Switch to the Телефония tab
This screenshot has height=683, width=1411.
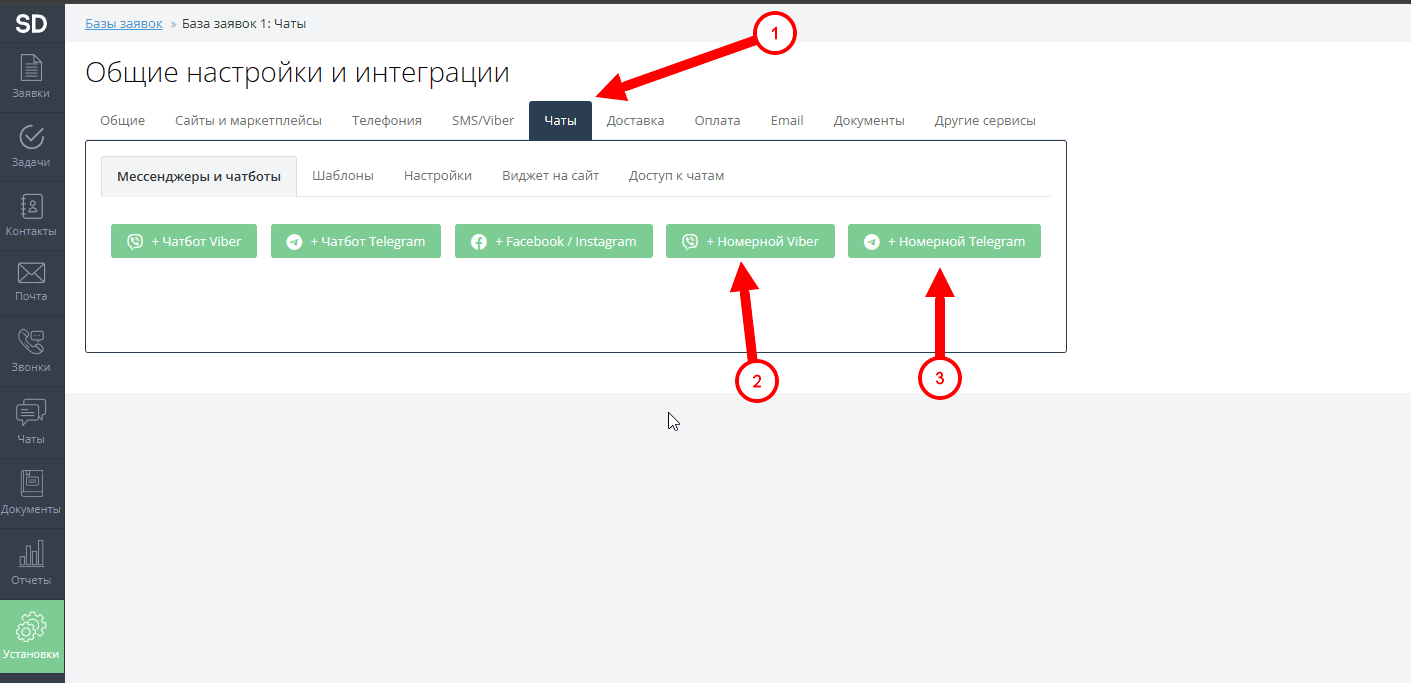pos(387,120)
